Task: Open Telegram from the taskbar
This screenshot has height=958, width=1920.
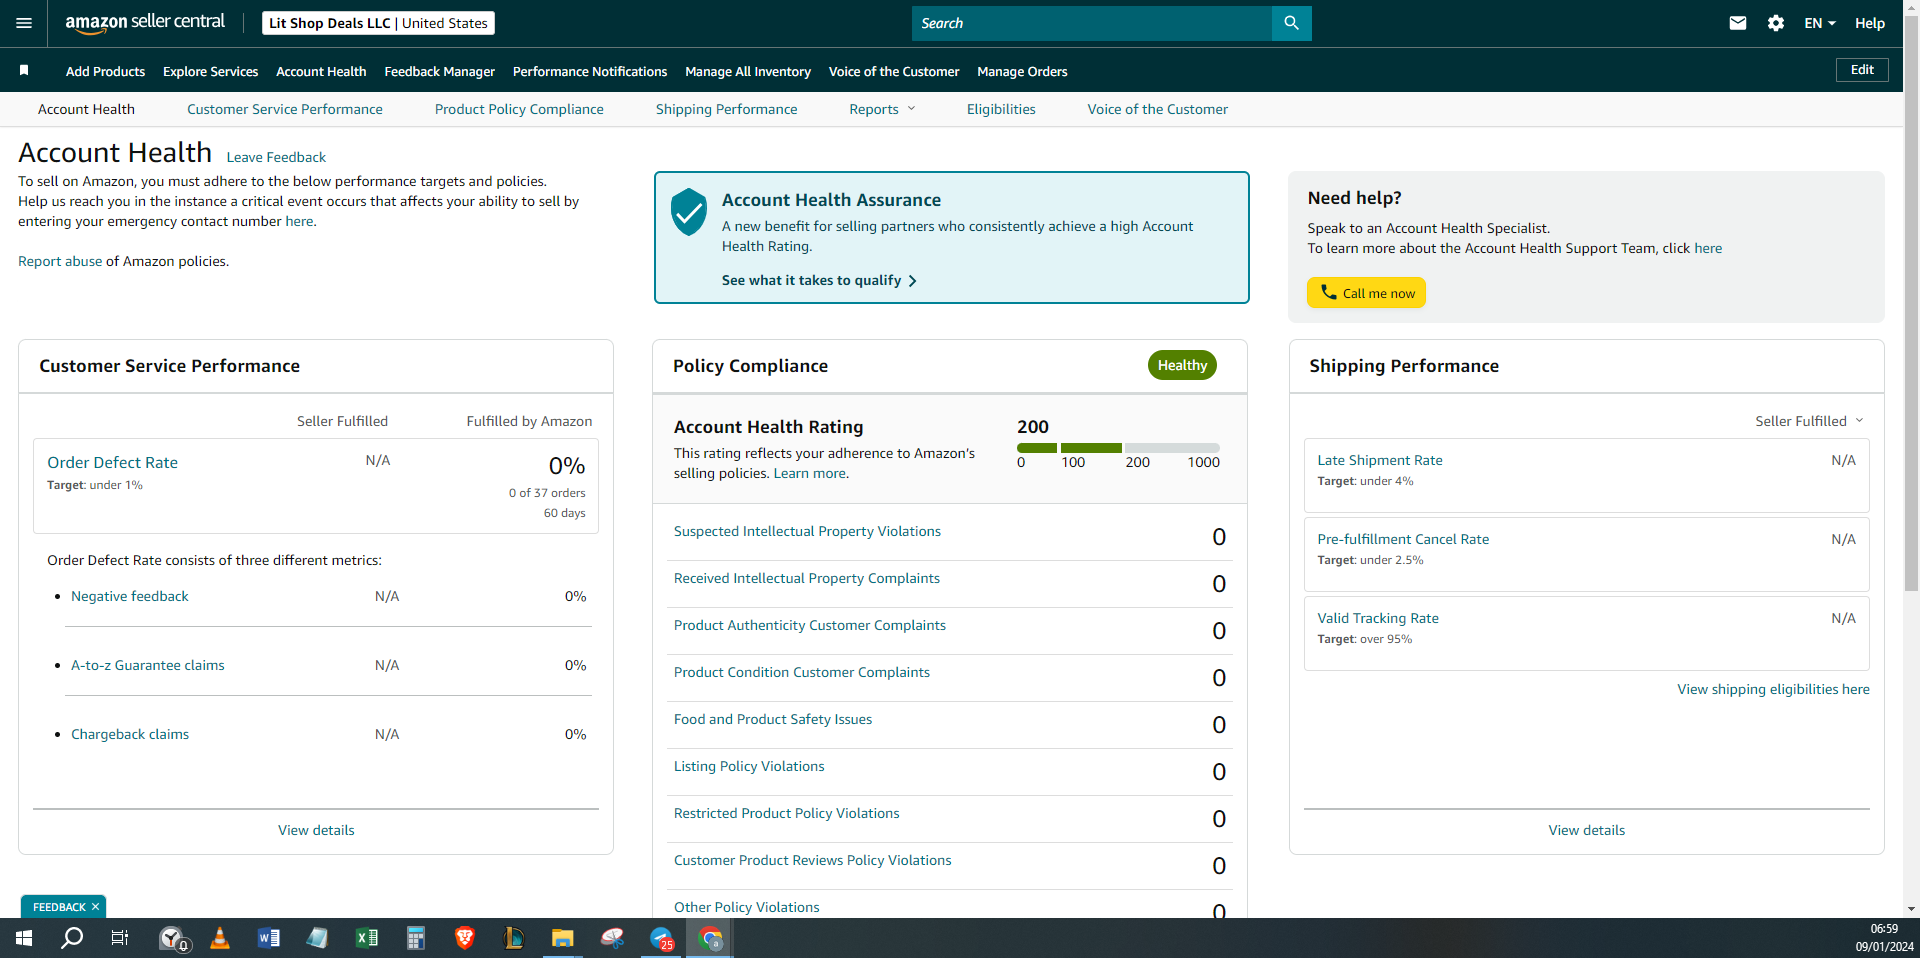Action: coord(661,938)
